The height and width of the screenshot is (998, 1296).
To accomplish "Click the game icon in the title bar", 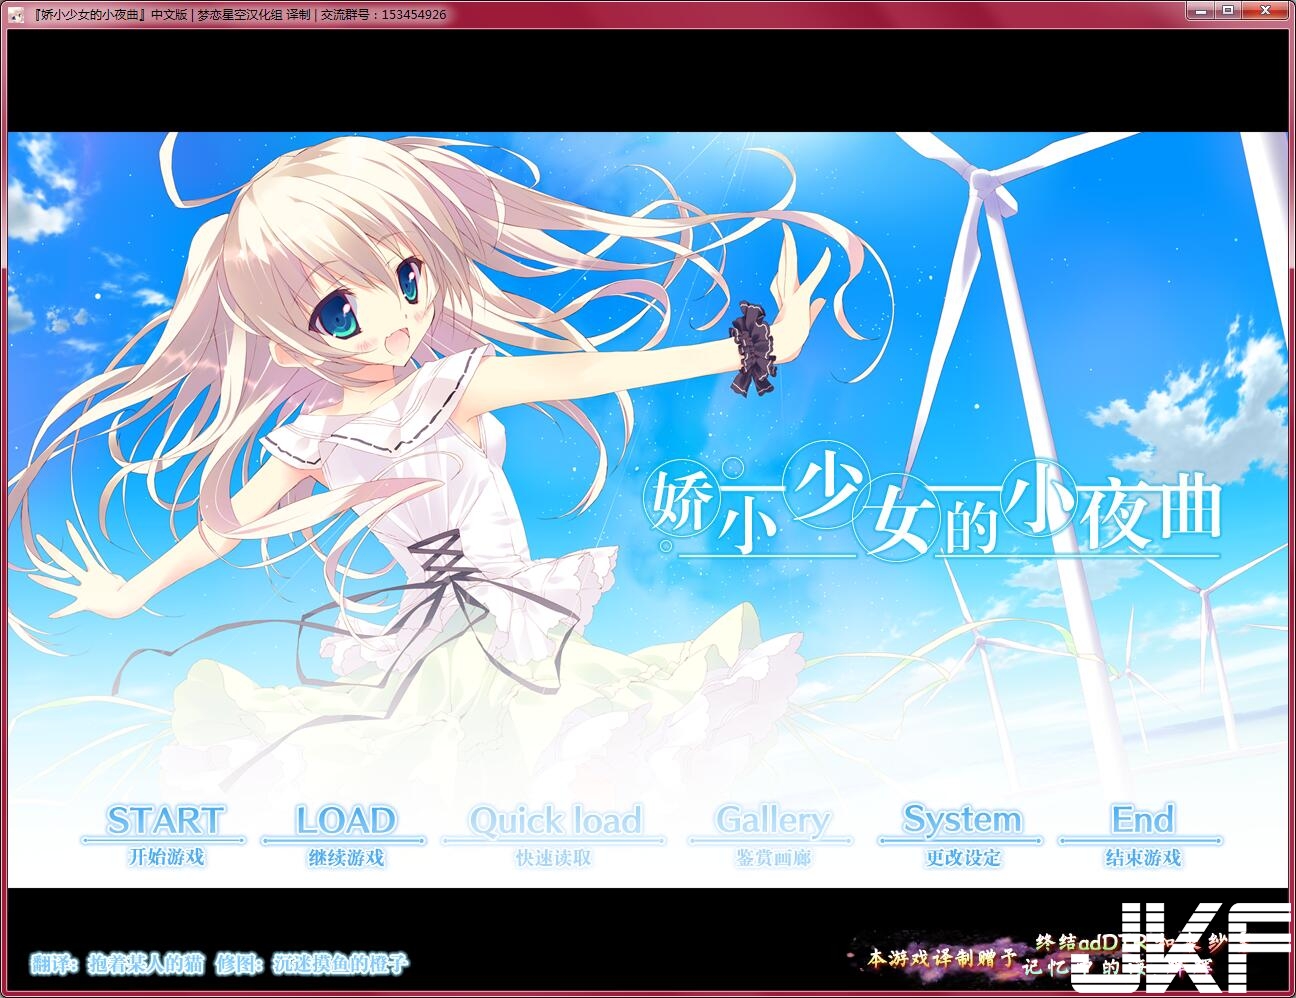I will 16,14.
